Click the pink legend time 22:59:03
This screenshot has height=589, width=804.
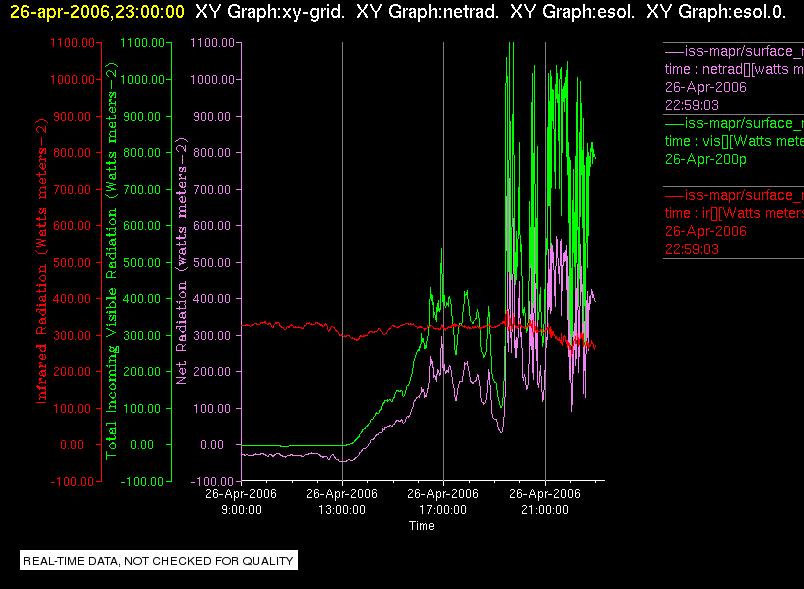coord(692,105)
